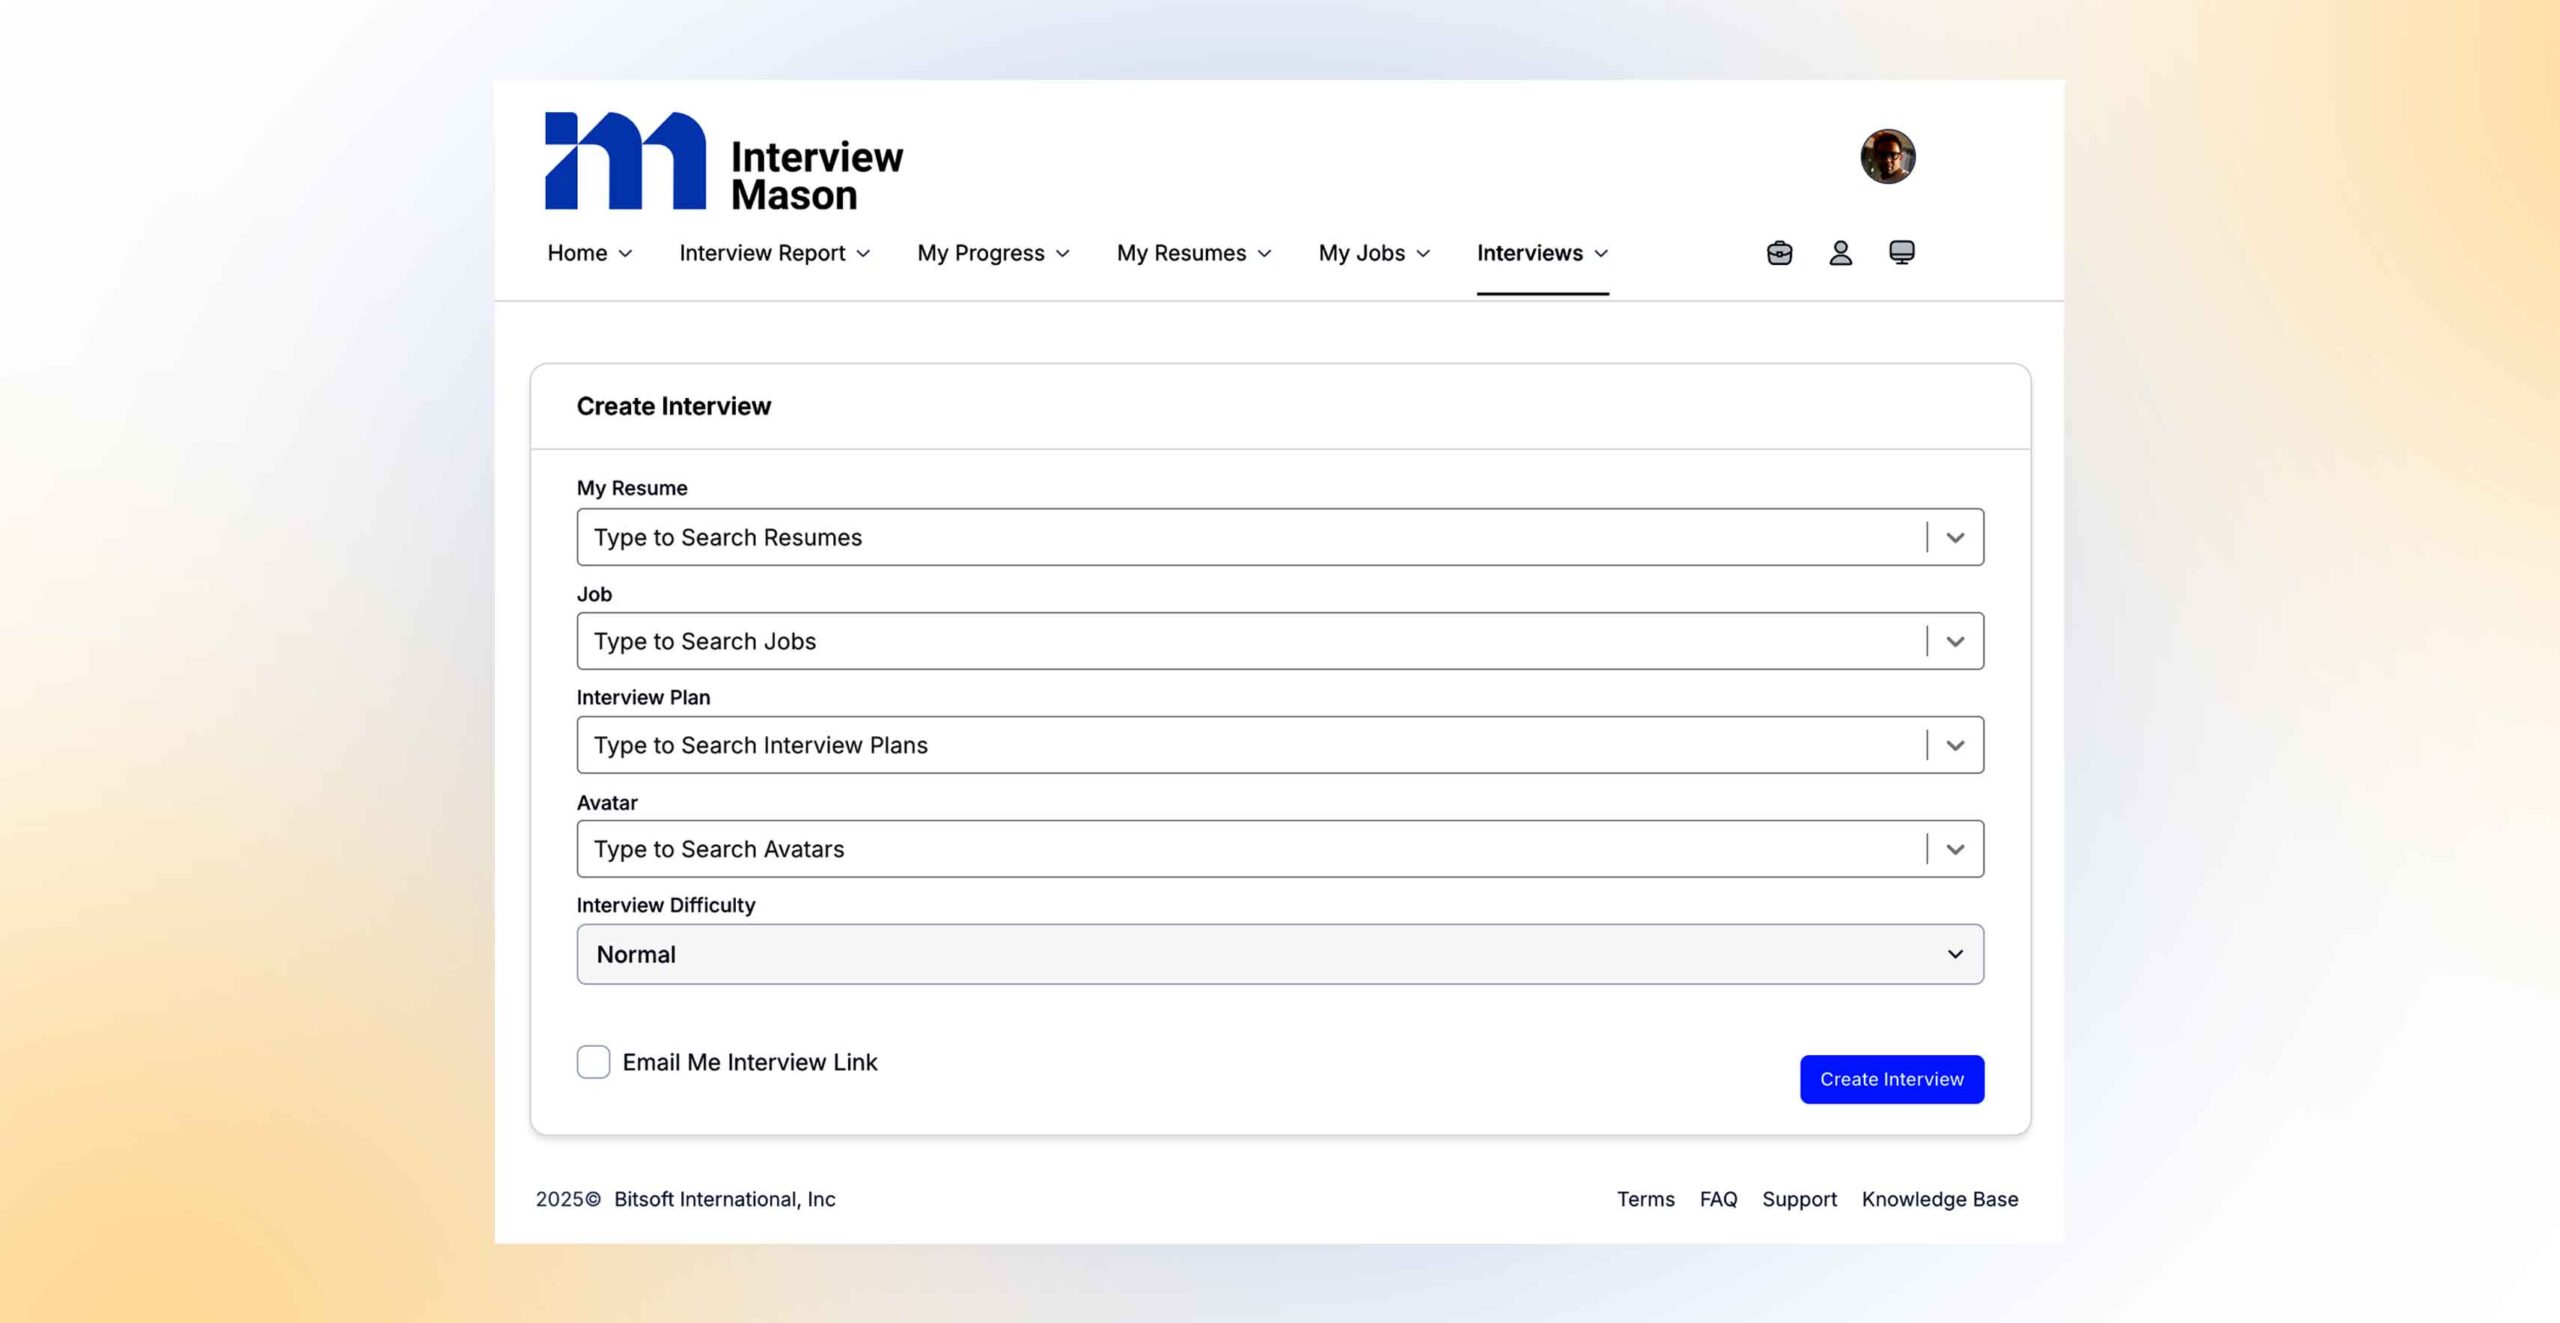This screenshot has height=1323, width=2560.
Task: Click the monitor display icon
Action: 1901,253
